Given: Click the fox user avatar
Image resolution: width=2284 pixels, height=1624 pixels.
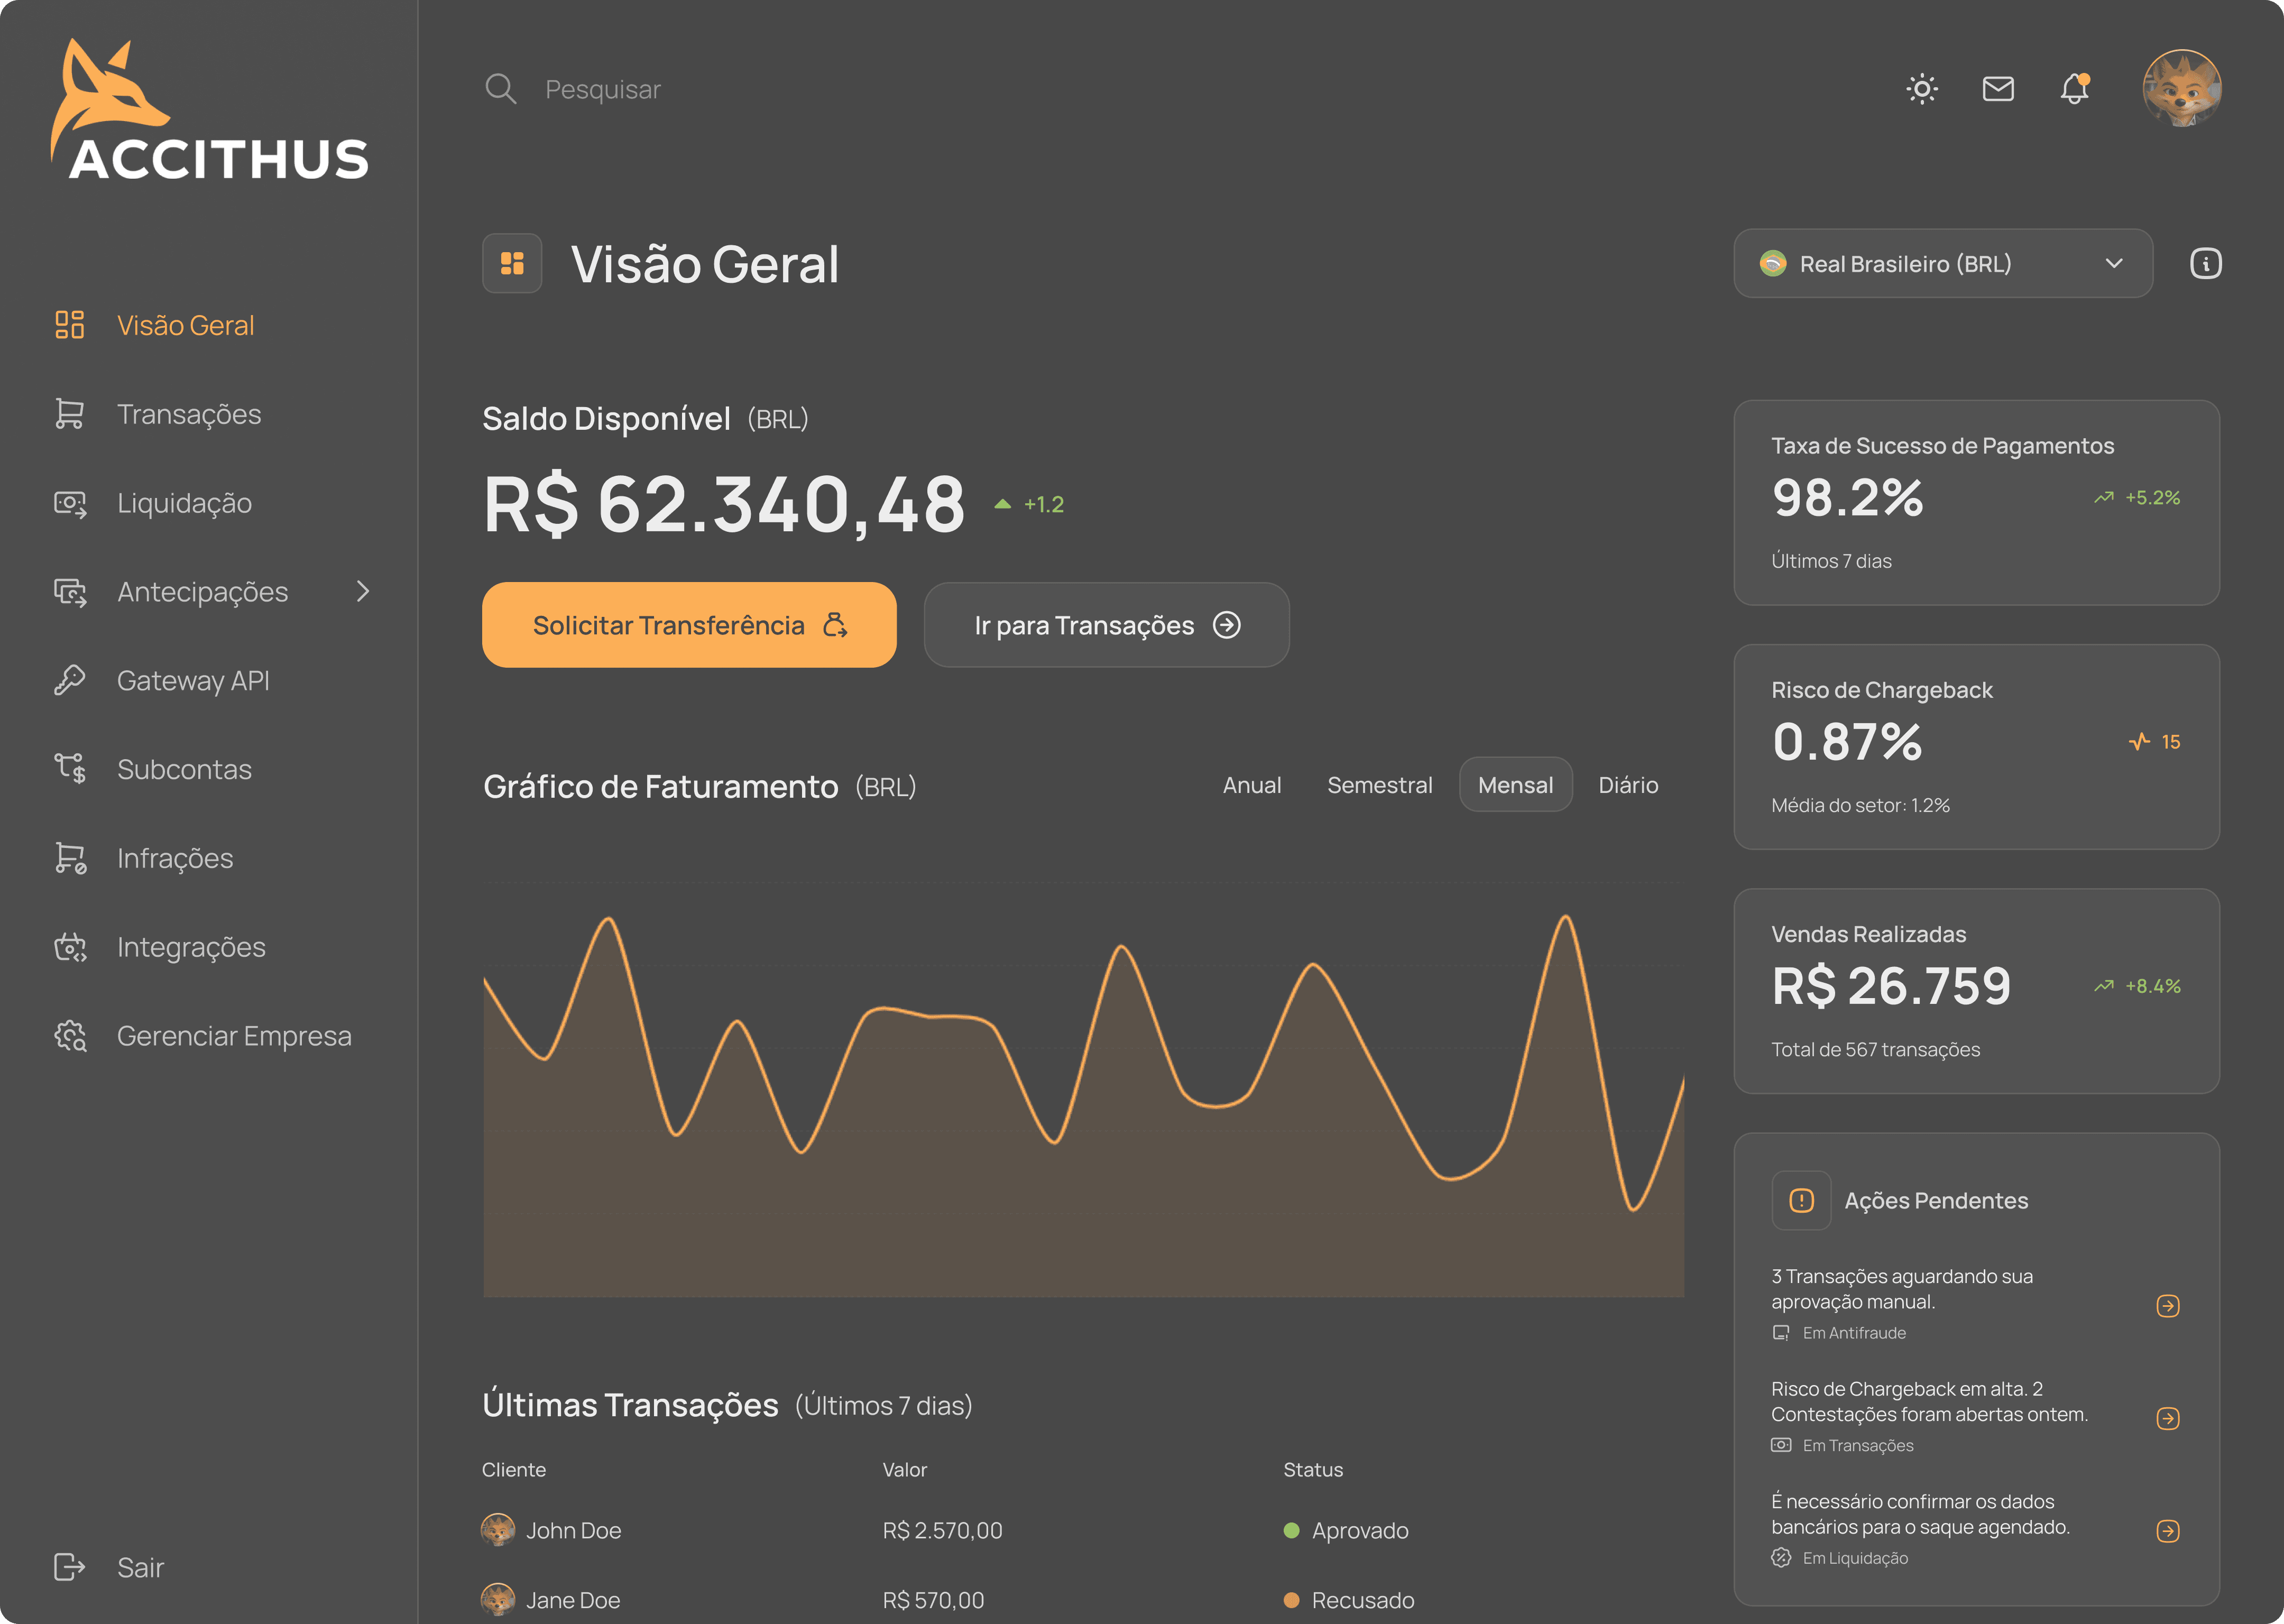Looking at the screenshot, I should point(2181,89).
